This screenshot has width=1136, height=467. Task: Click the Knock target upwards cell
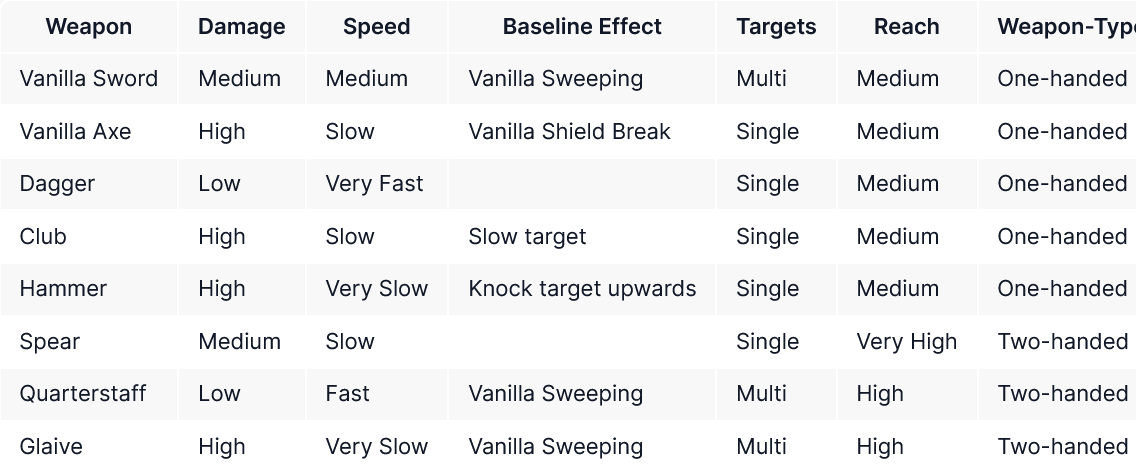(582, 289)
